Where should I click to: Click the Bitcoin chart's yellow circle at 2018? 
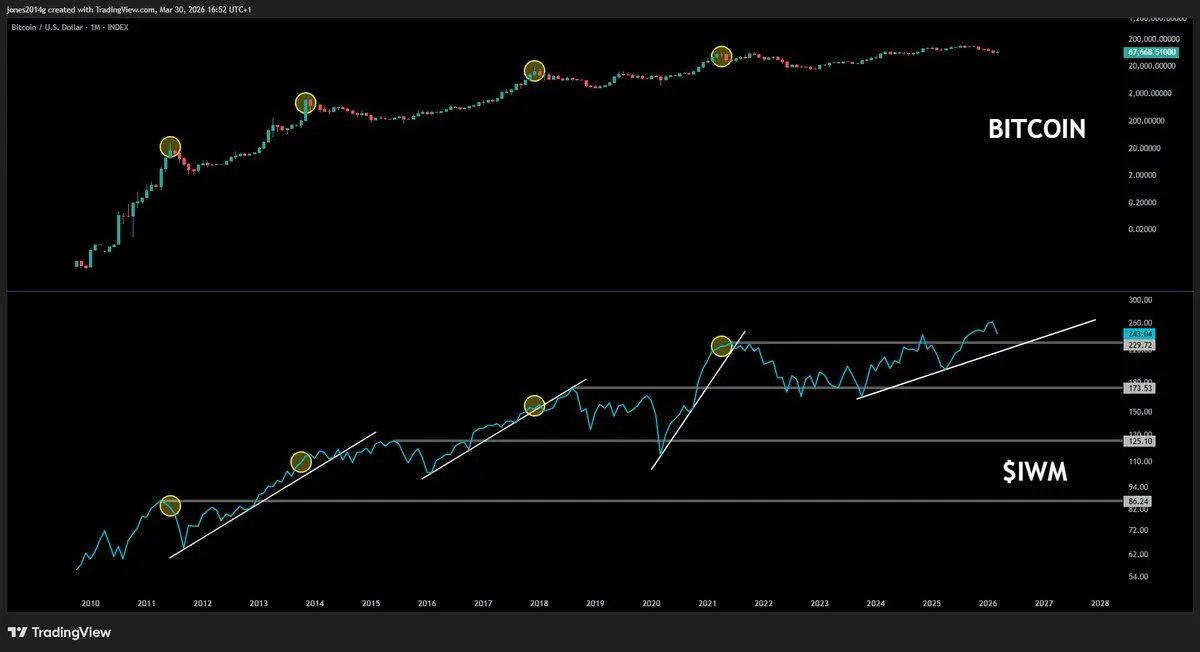(534, 71)
